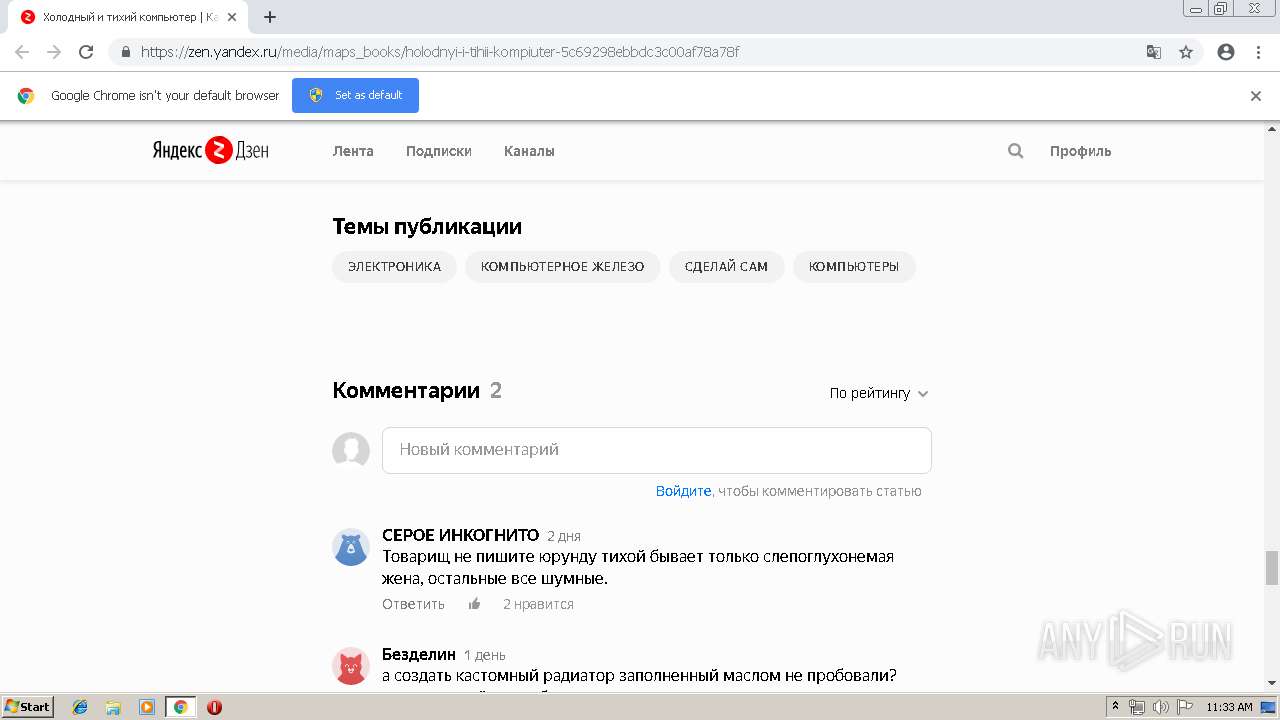This screenshot has height=720, width=1280.
Task: Open the Профиль link
Action: point(1080,151)
